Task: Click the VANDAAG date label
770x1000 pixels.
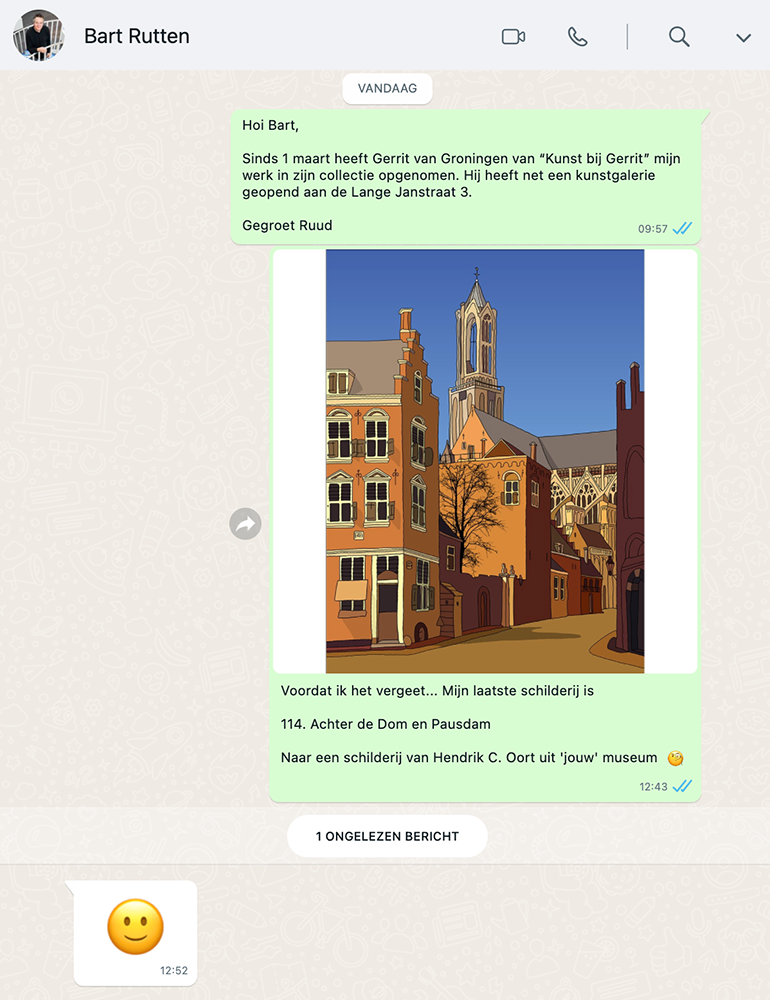Action: click(387, 88)
